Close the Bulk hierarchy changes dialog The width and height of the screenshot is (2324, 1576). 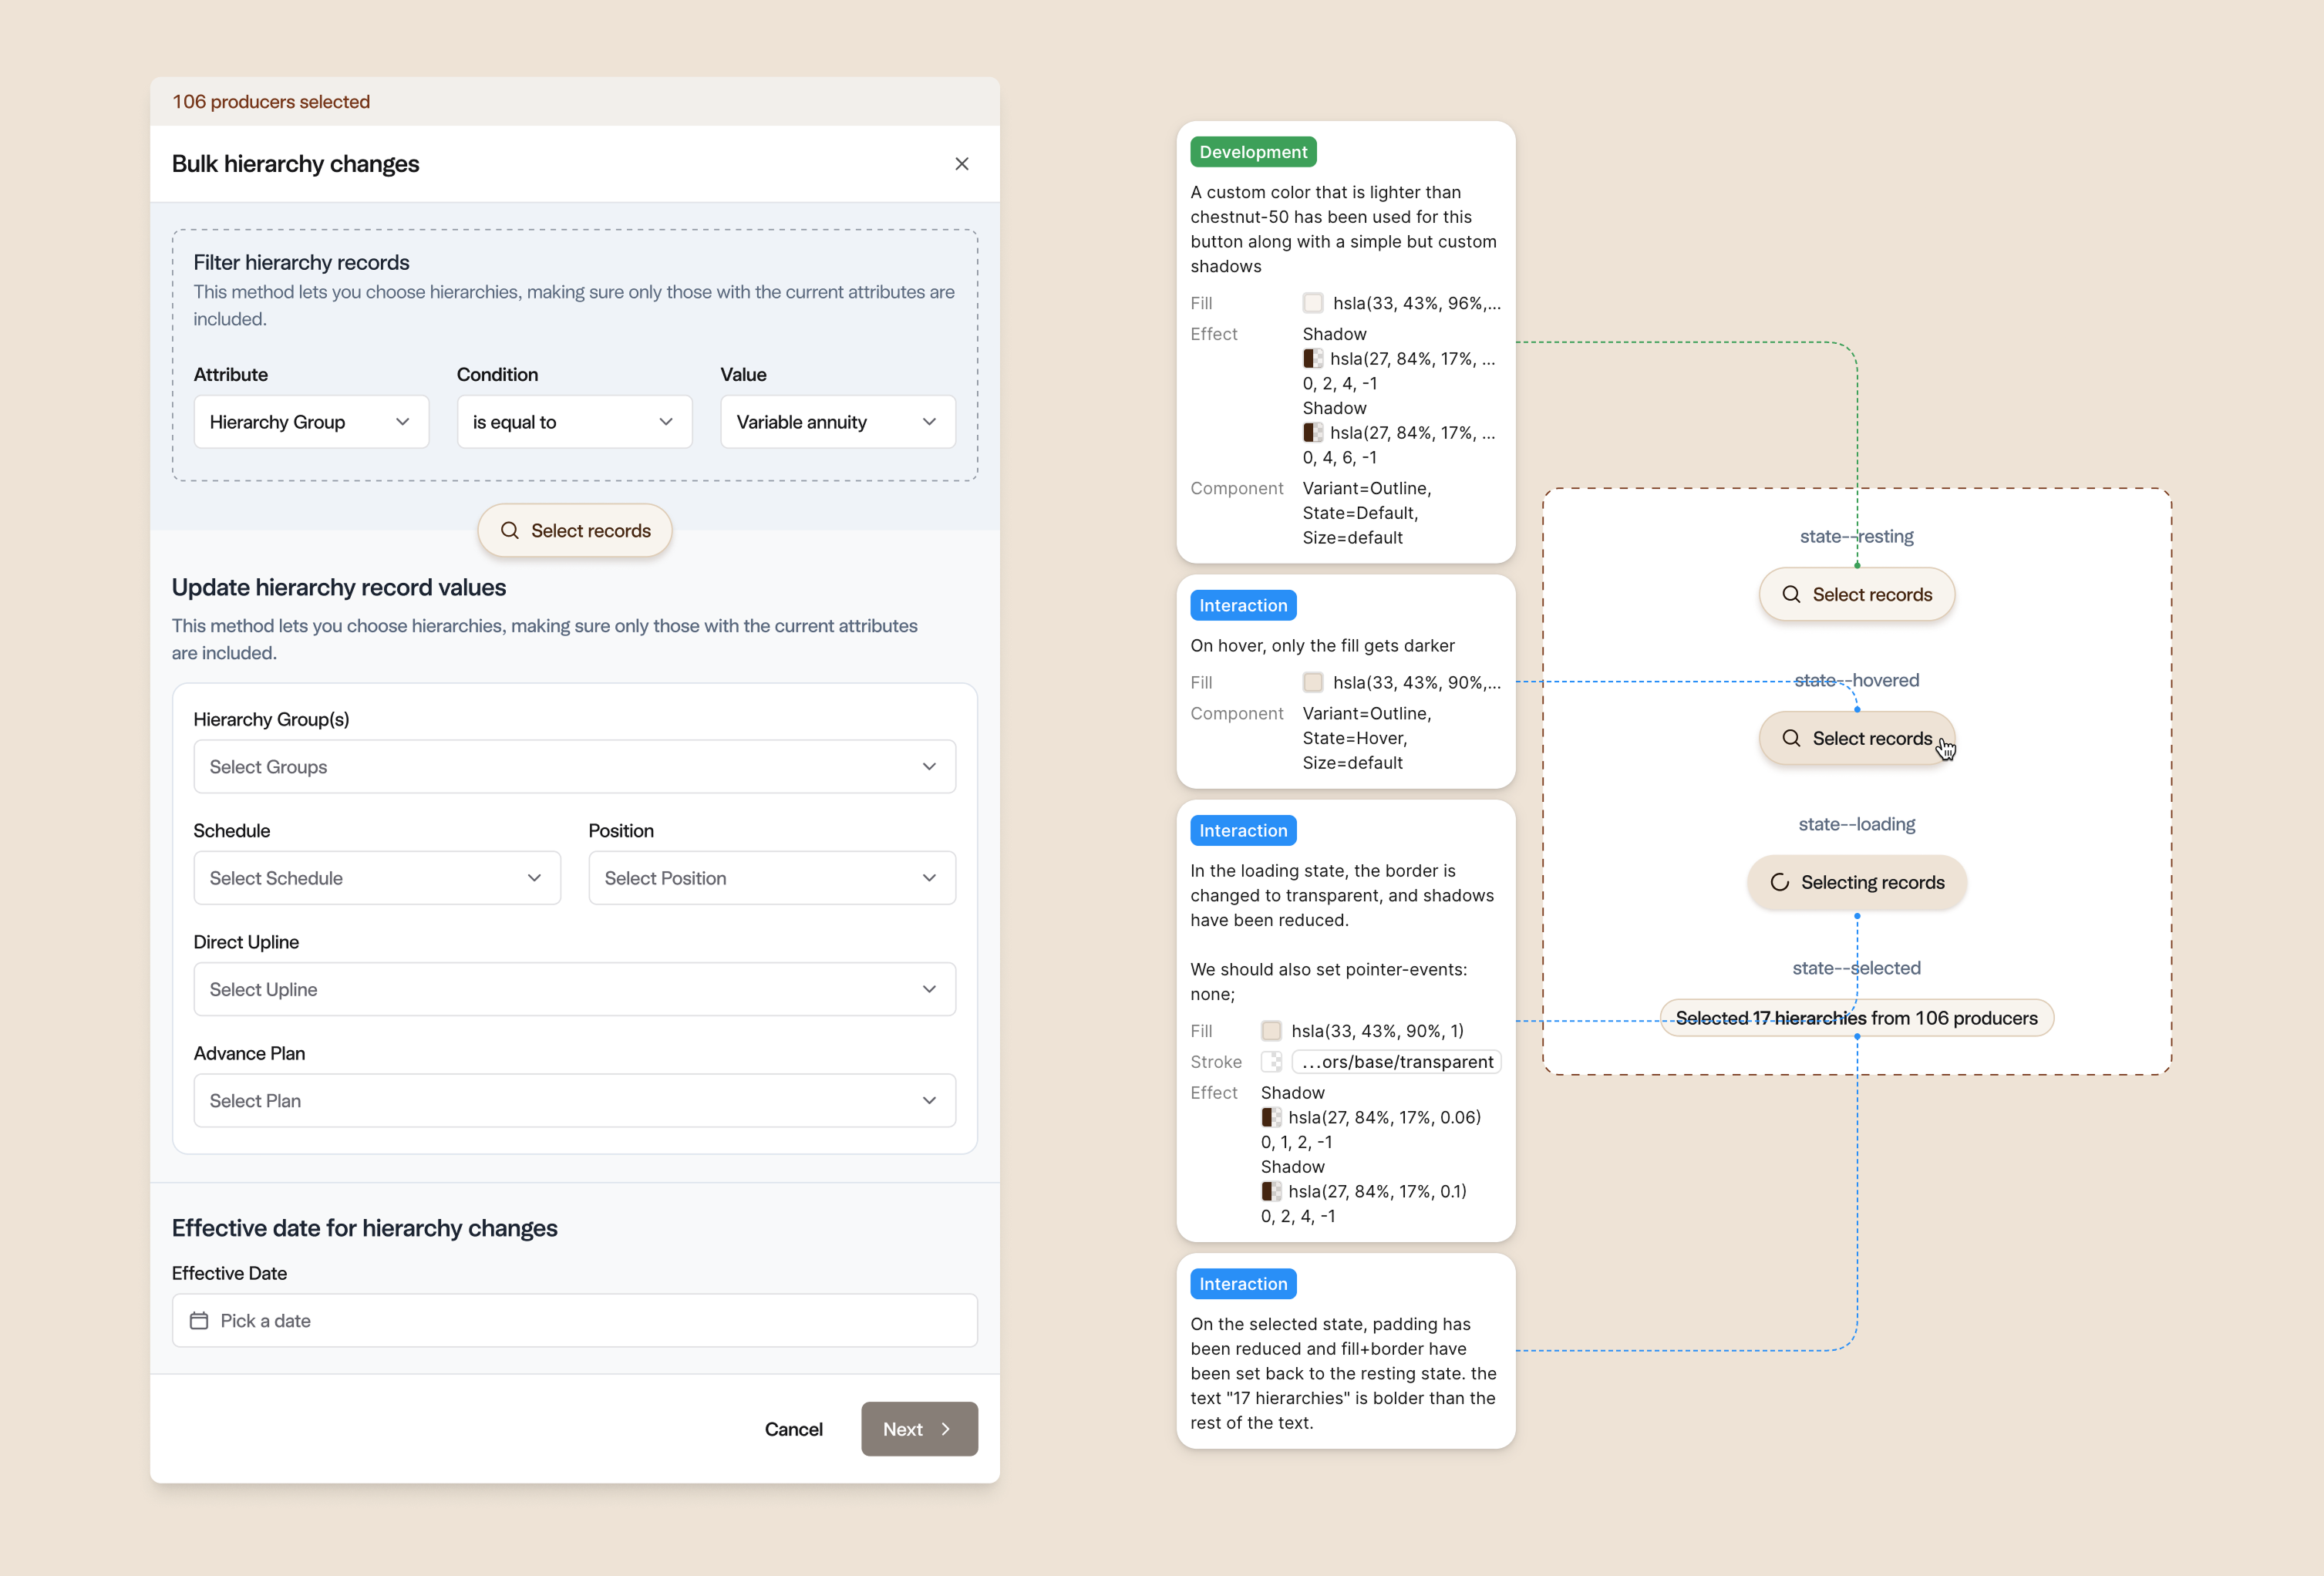(x=961, y=164)
